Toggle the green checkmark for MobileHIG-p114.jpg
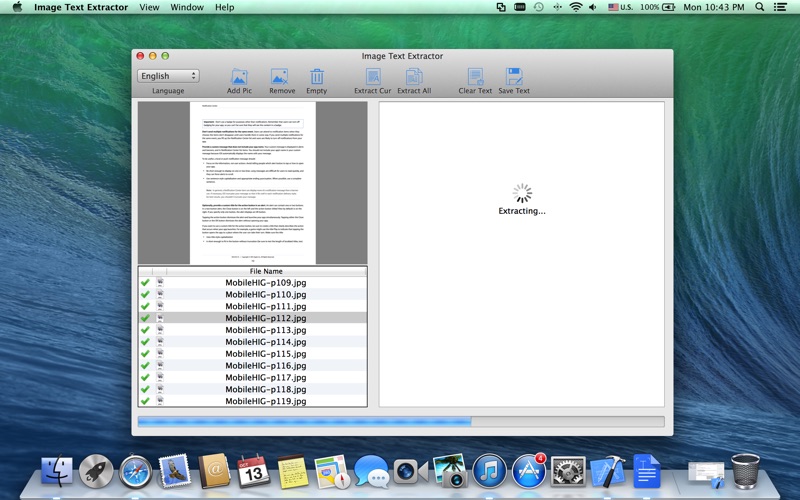The height and width of the screenshot is (500, 800). (x=145, y=341)
